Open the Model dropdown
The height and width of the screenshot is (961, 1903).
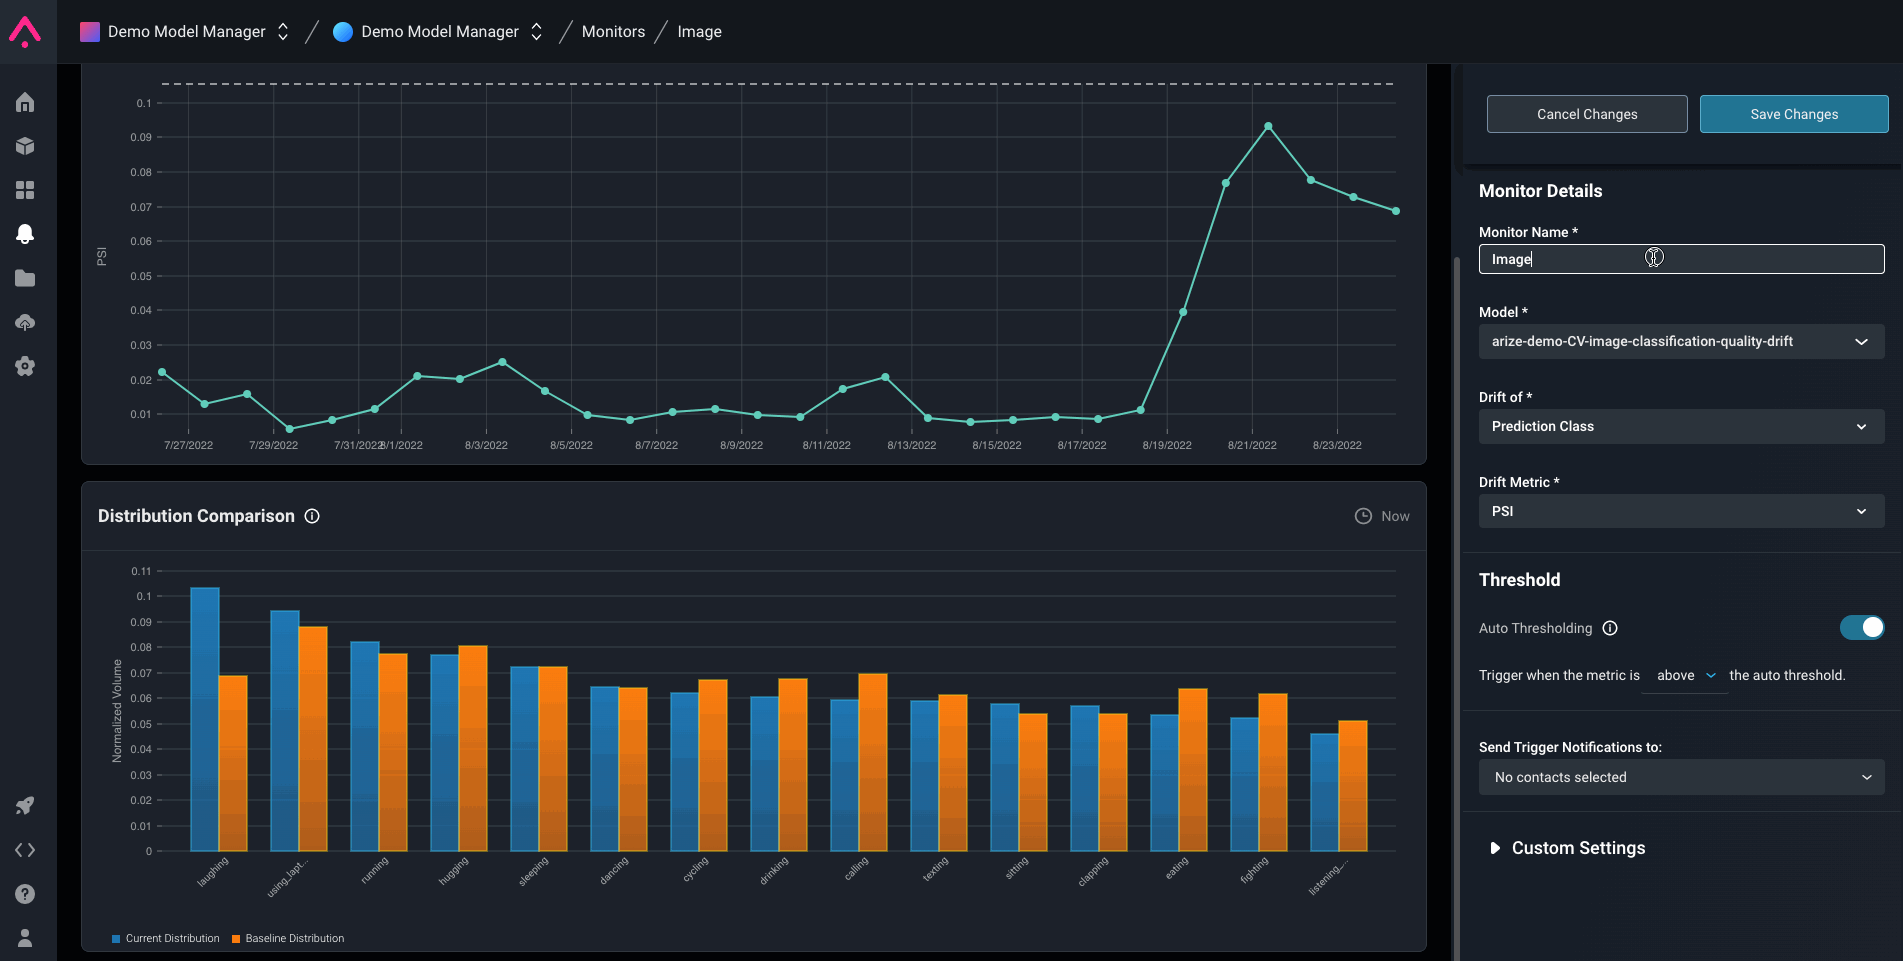(1681, 341)
